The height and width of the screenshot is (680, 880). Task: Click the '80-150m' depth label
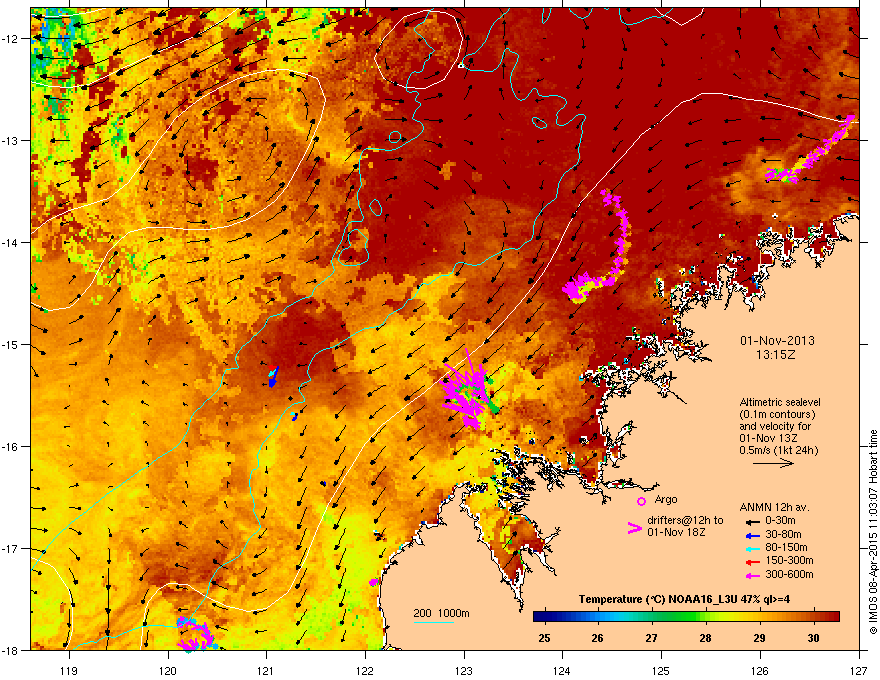786,548
